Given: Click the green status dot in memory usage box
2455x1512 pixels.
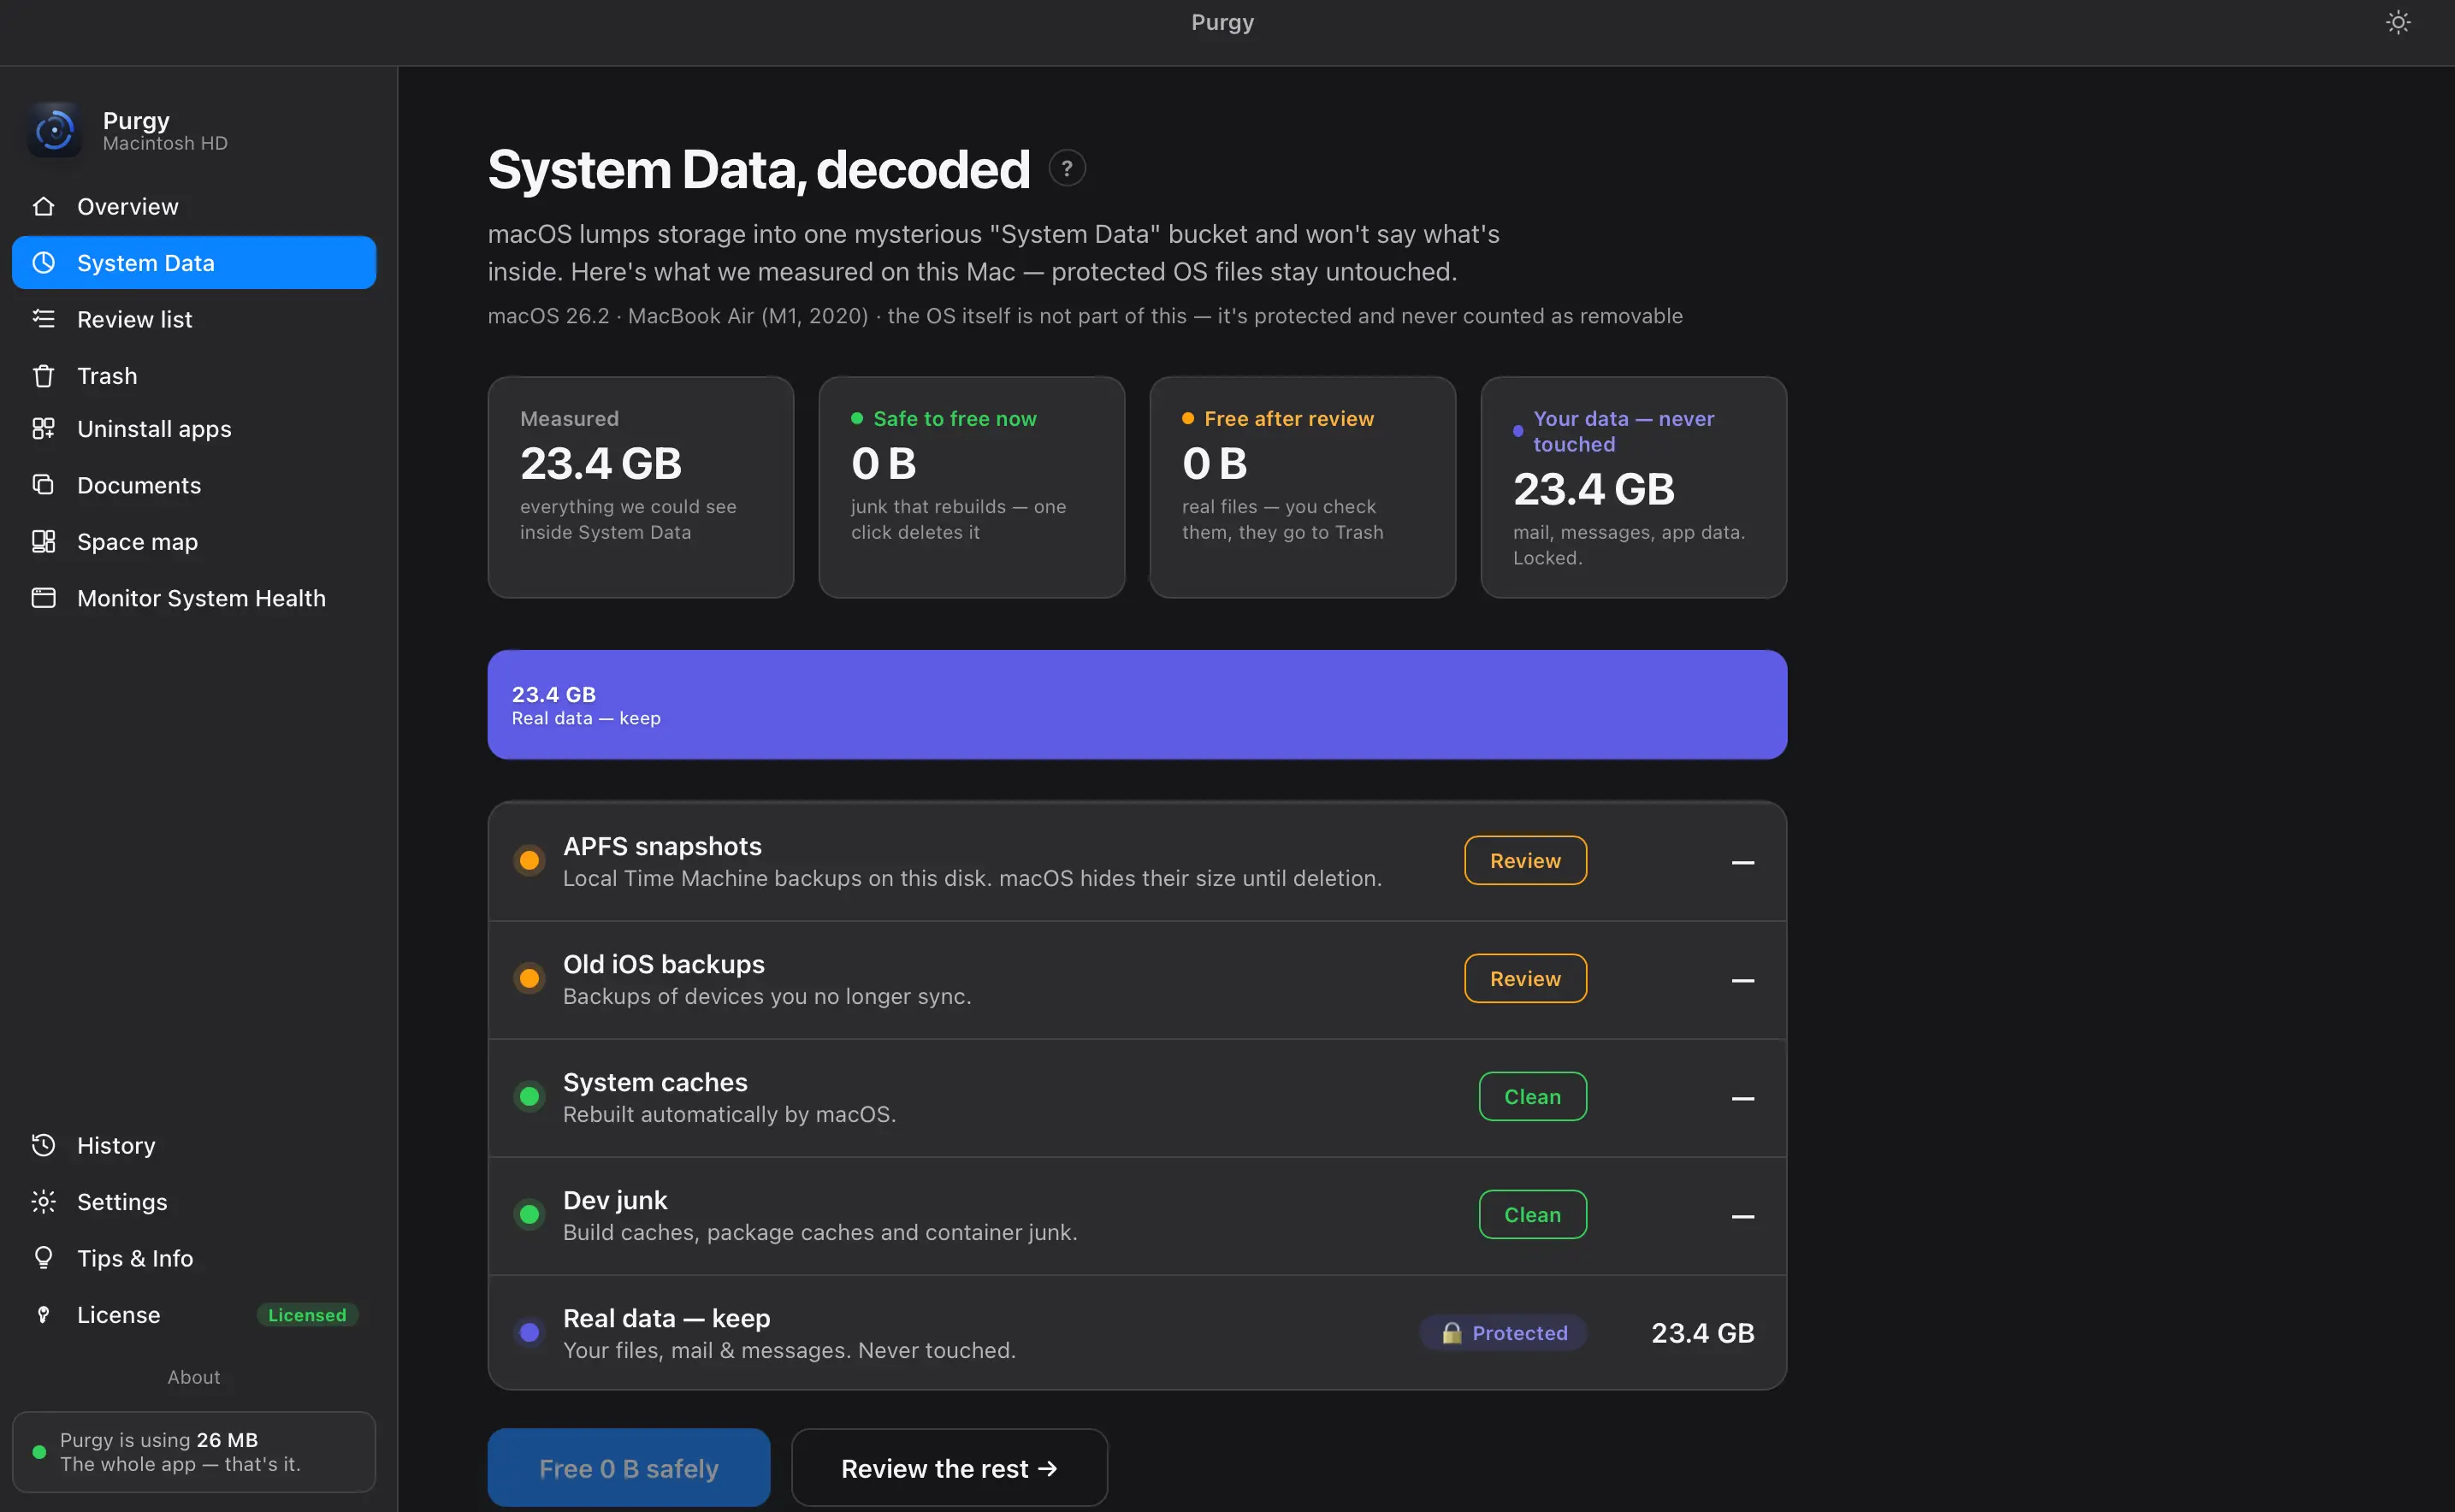Looking at the screenshot, I should (x=39, y=1452).
